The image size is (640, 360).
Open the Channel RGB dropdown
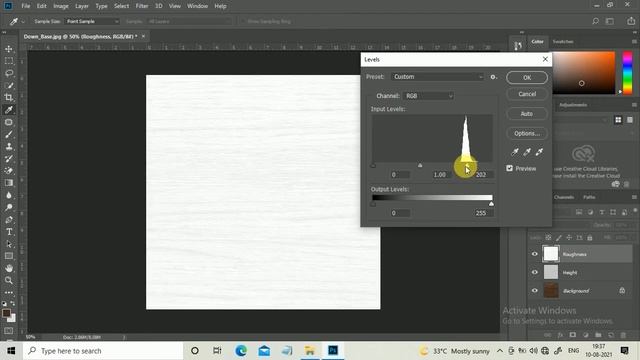click(x=428, y=96)
